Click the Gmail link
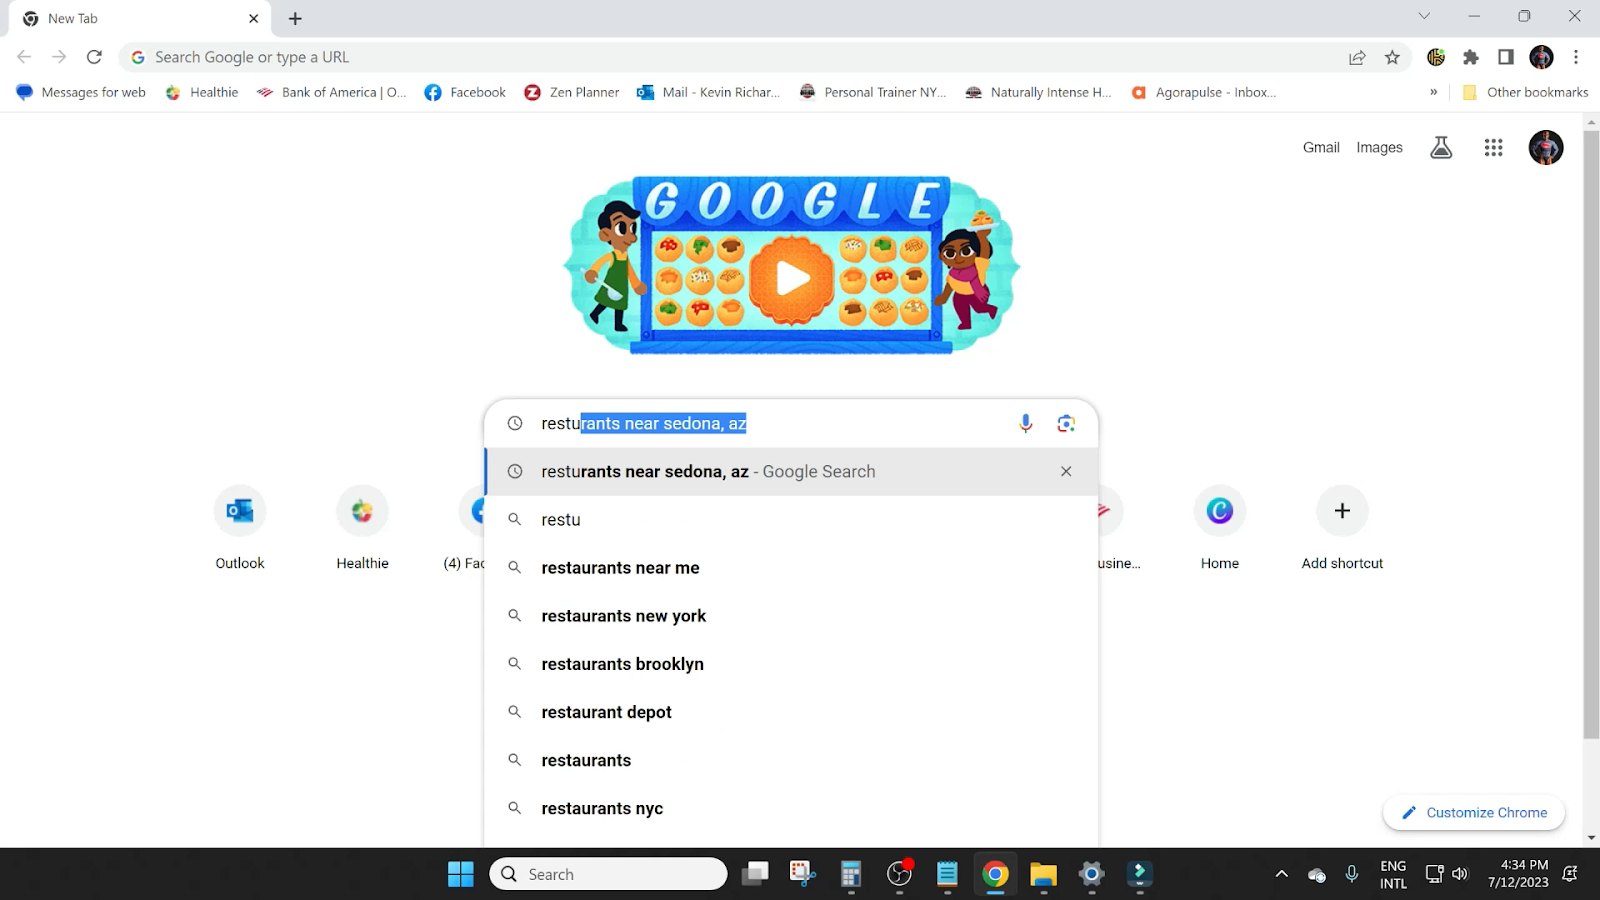Screen dimensions: 1600x900 pyautogui.click(x=1320, y=148)
